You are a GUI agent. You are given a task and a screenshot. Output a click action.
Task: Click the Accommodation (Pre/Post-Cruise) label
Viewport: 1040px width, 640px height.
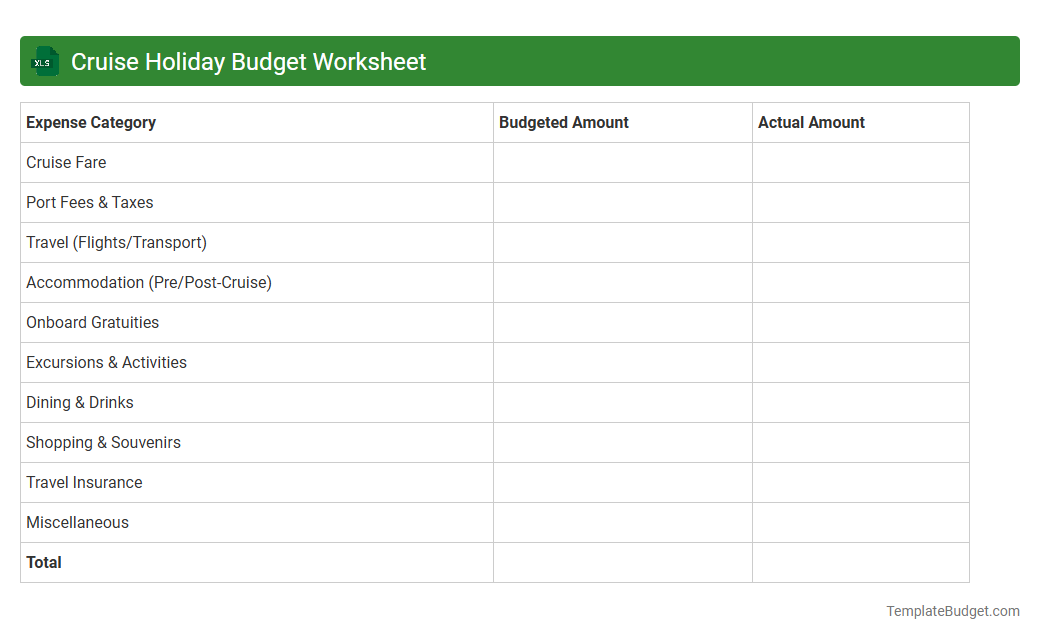[149, 282]
